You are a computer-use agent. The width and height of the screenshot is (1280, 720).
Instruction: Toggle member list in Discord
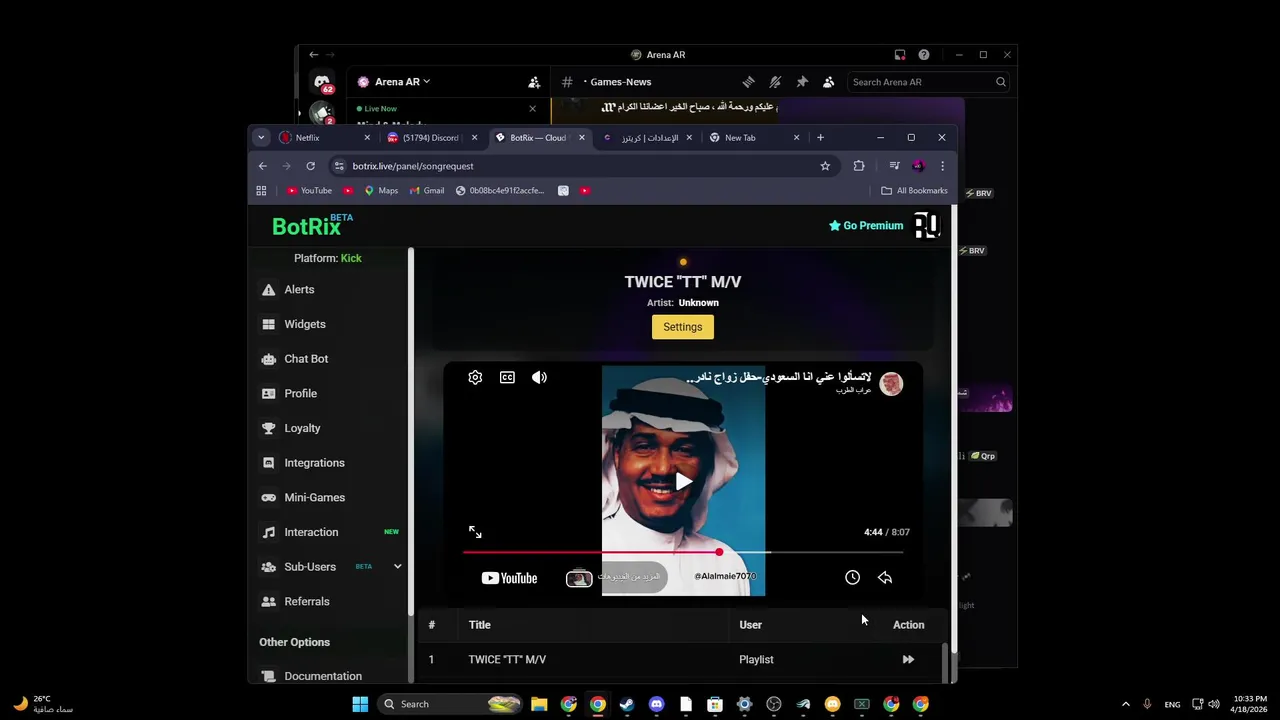pos(828,82)
